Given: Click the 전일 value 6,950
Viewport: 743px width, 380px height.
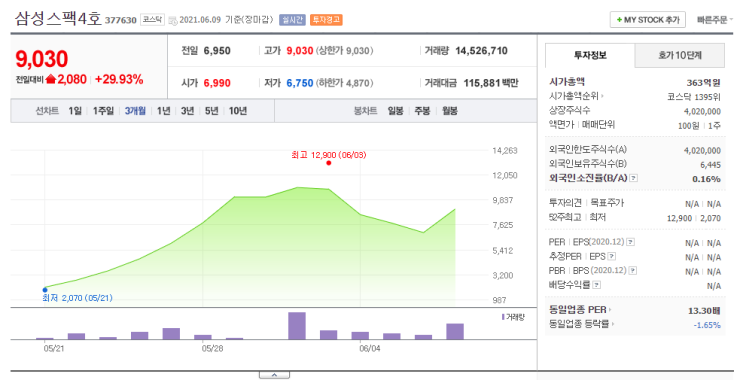Looking at the screenshot, I should (217, 51).
